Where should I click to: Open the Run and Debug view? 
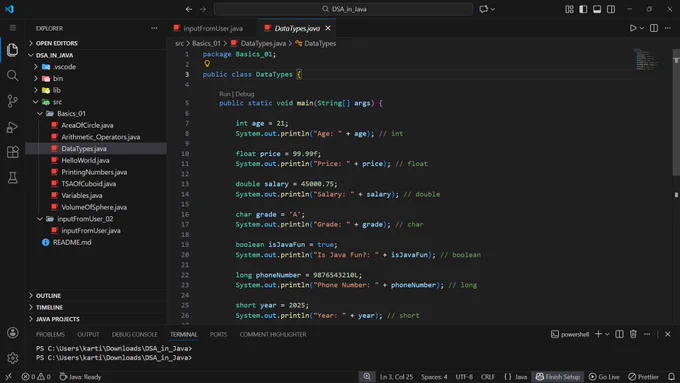[13, 127]
